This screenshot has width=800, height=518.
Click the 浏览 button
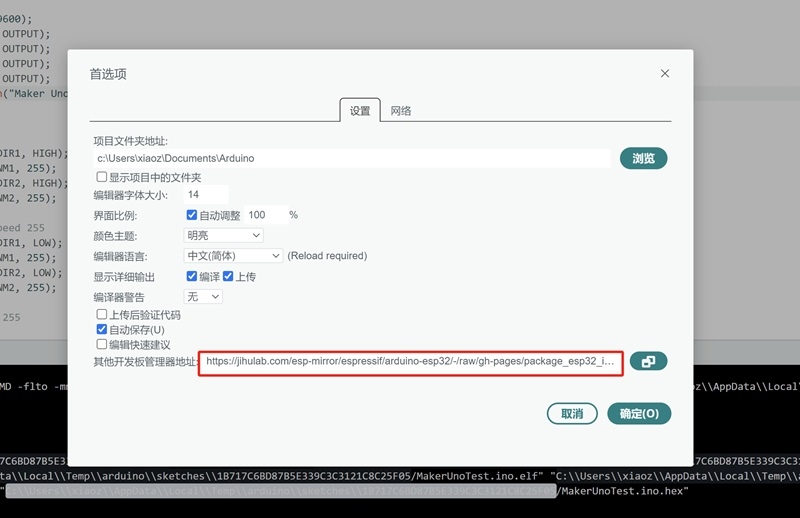643,158
